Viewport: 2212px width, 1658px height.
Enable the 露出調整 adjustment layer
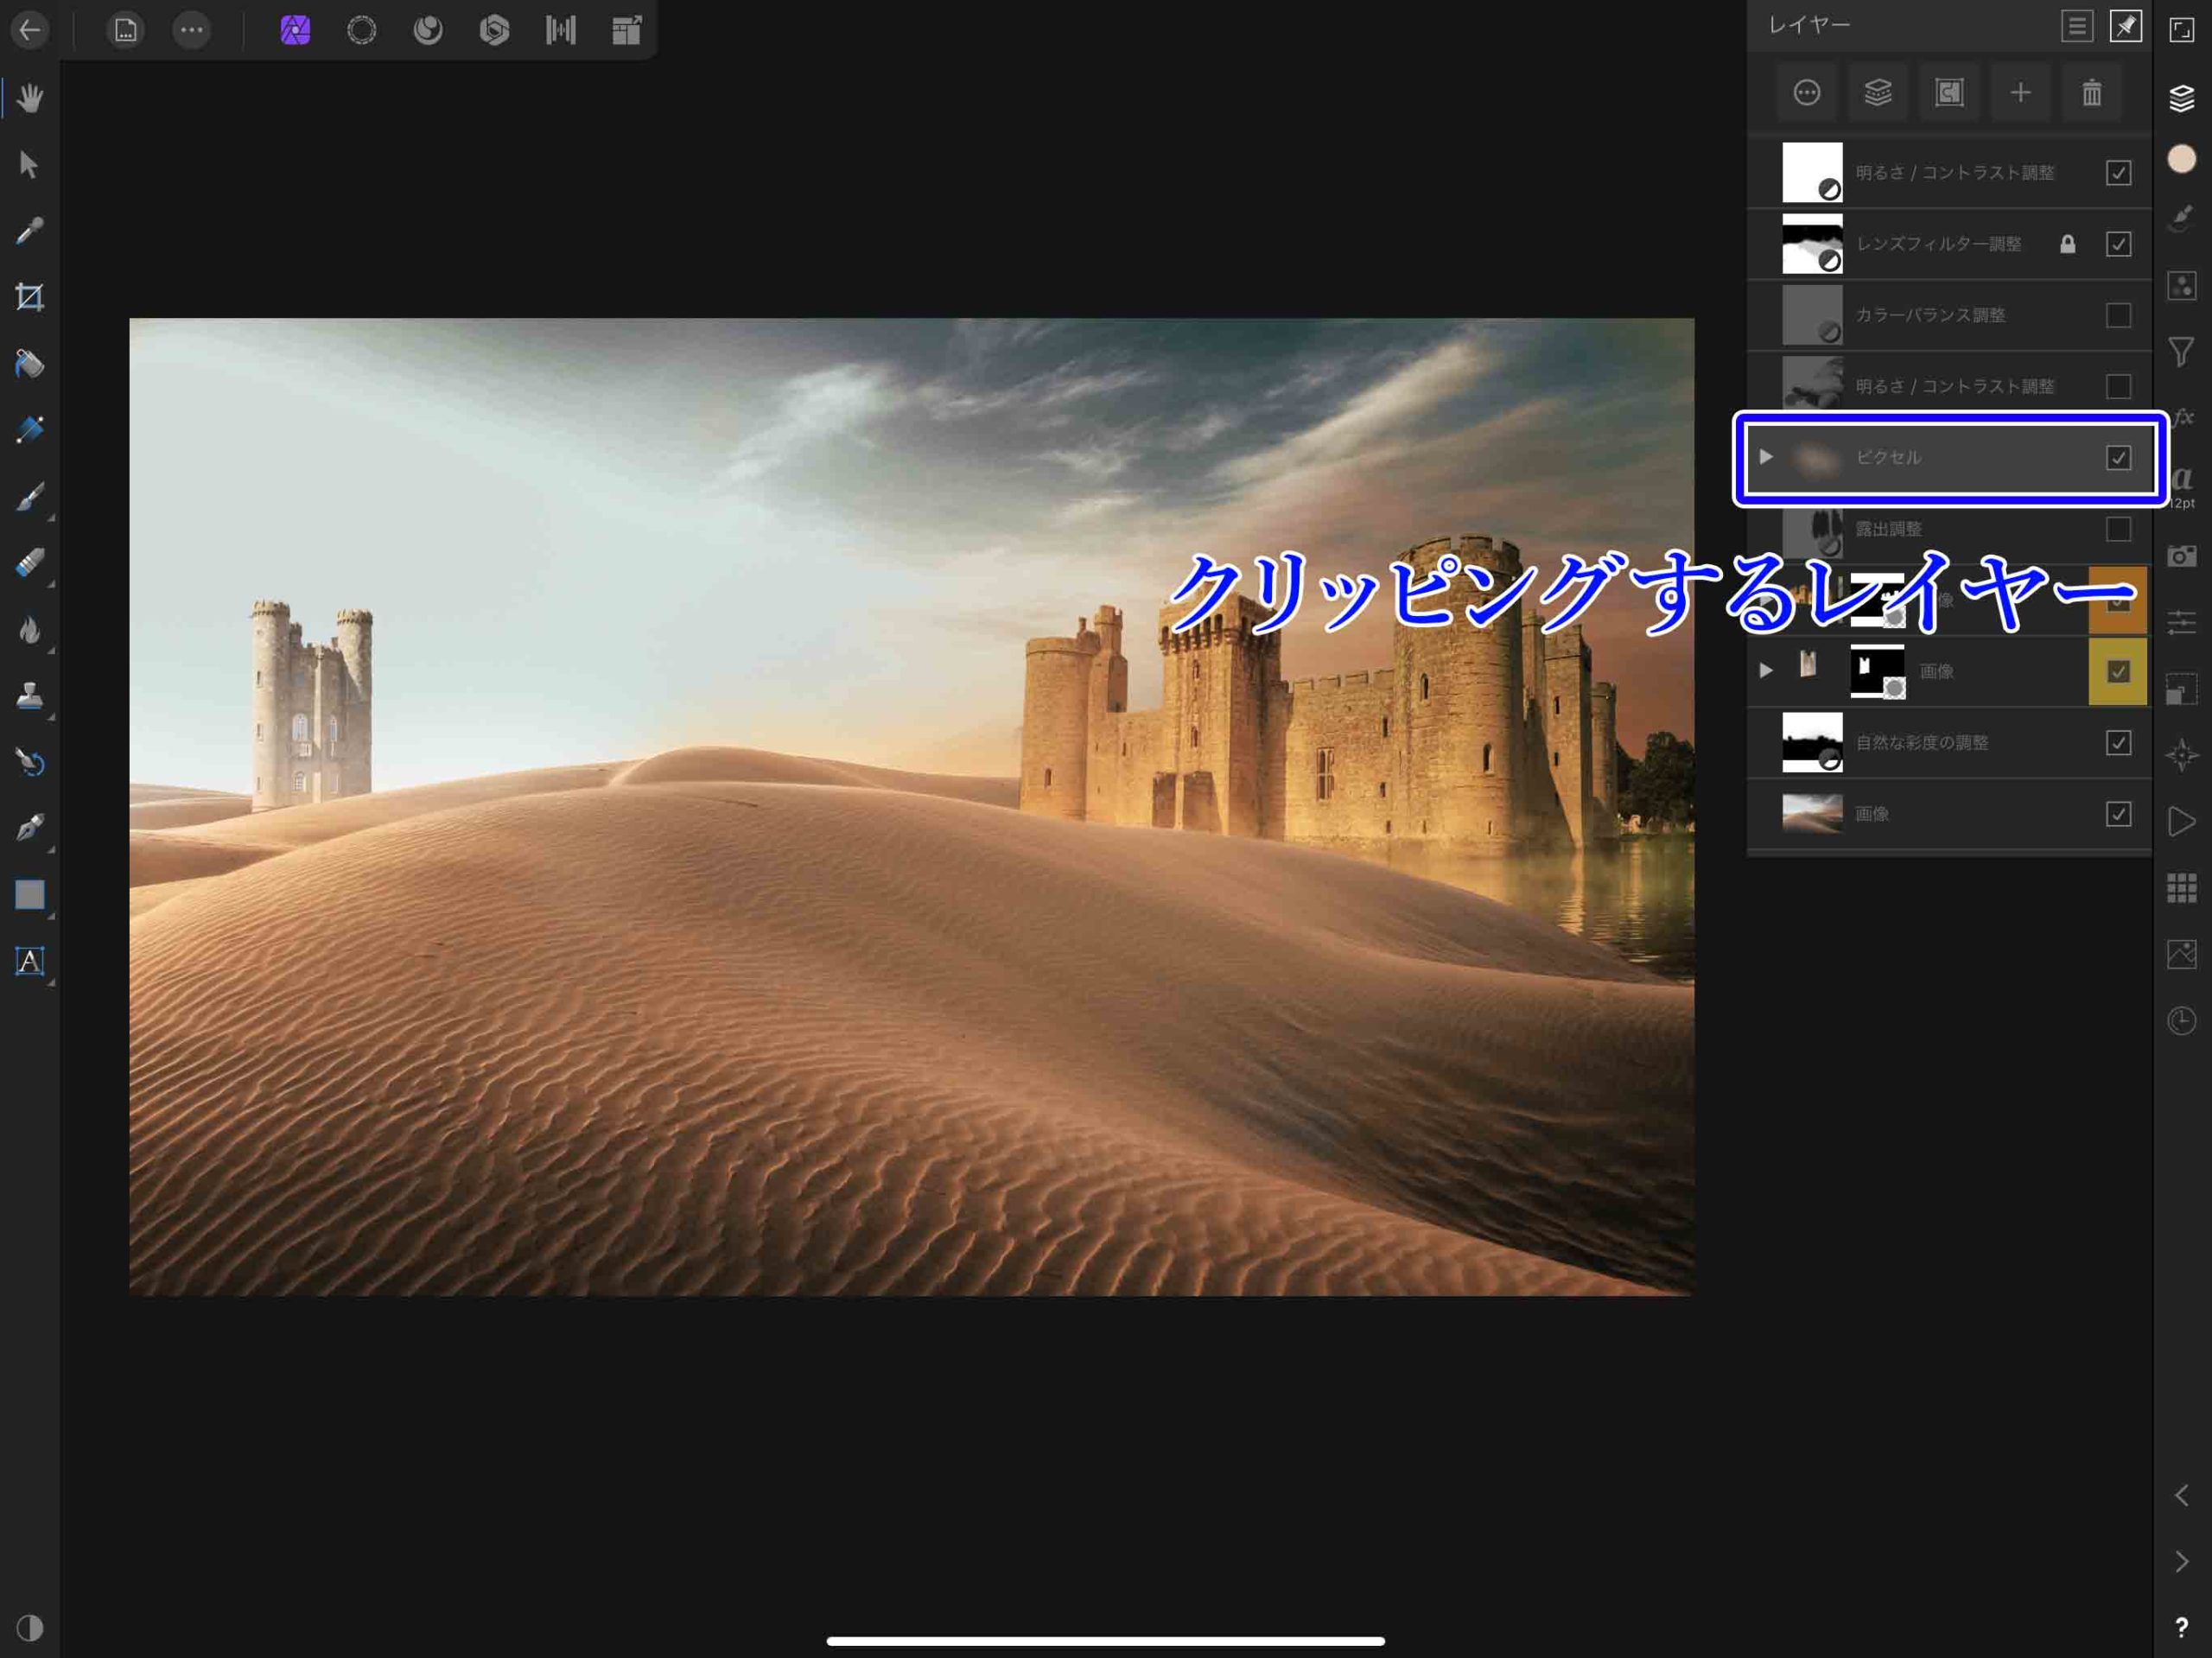point(2118,529)
